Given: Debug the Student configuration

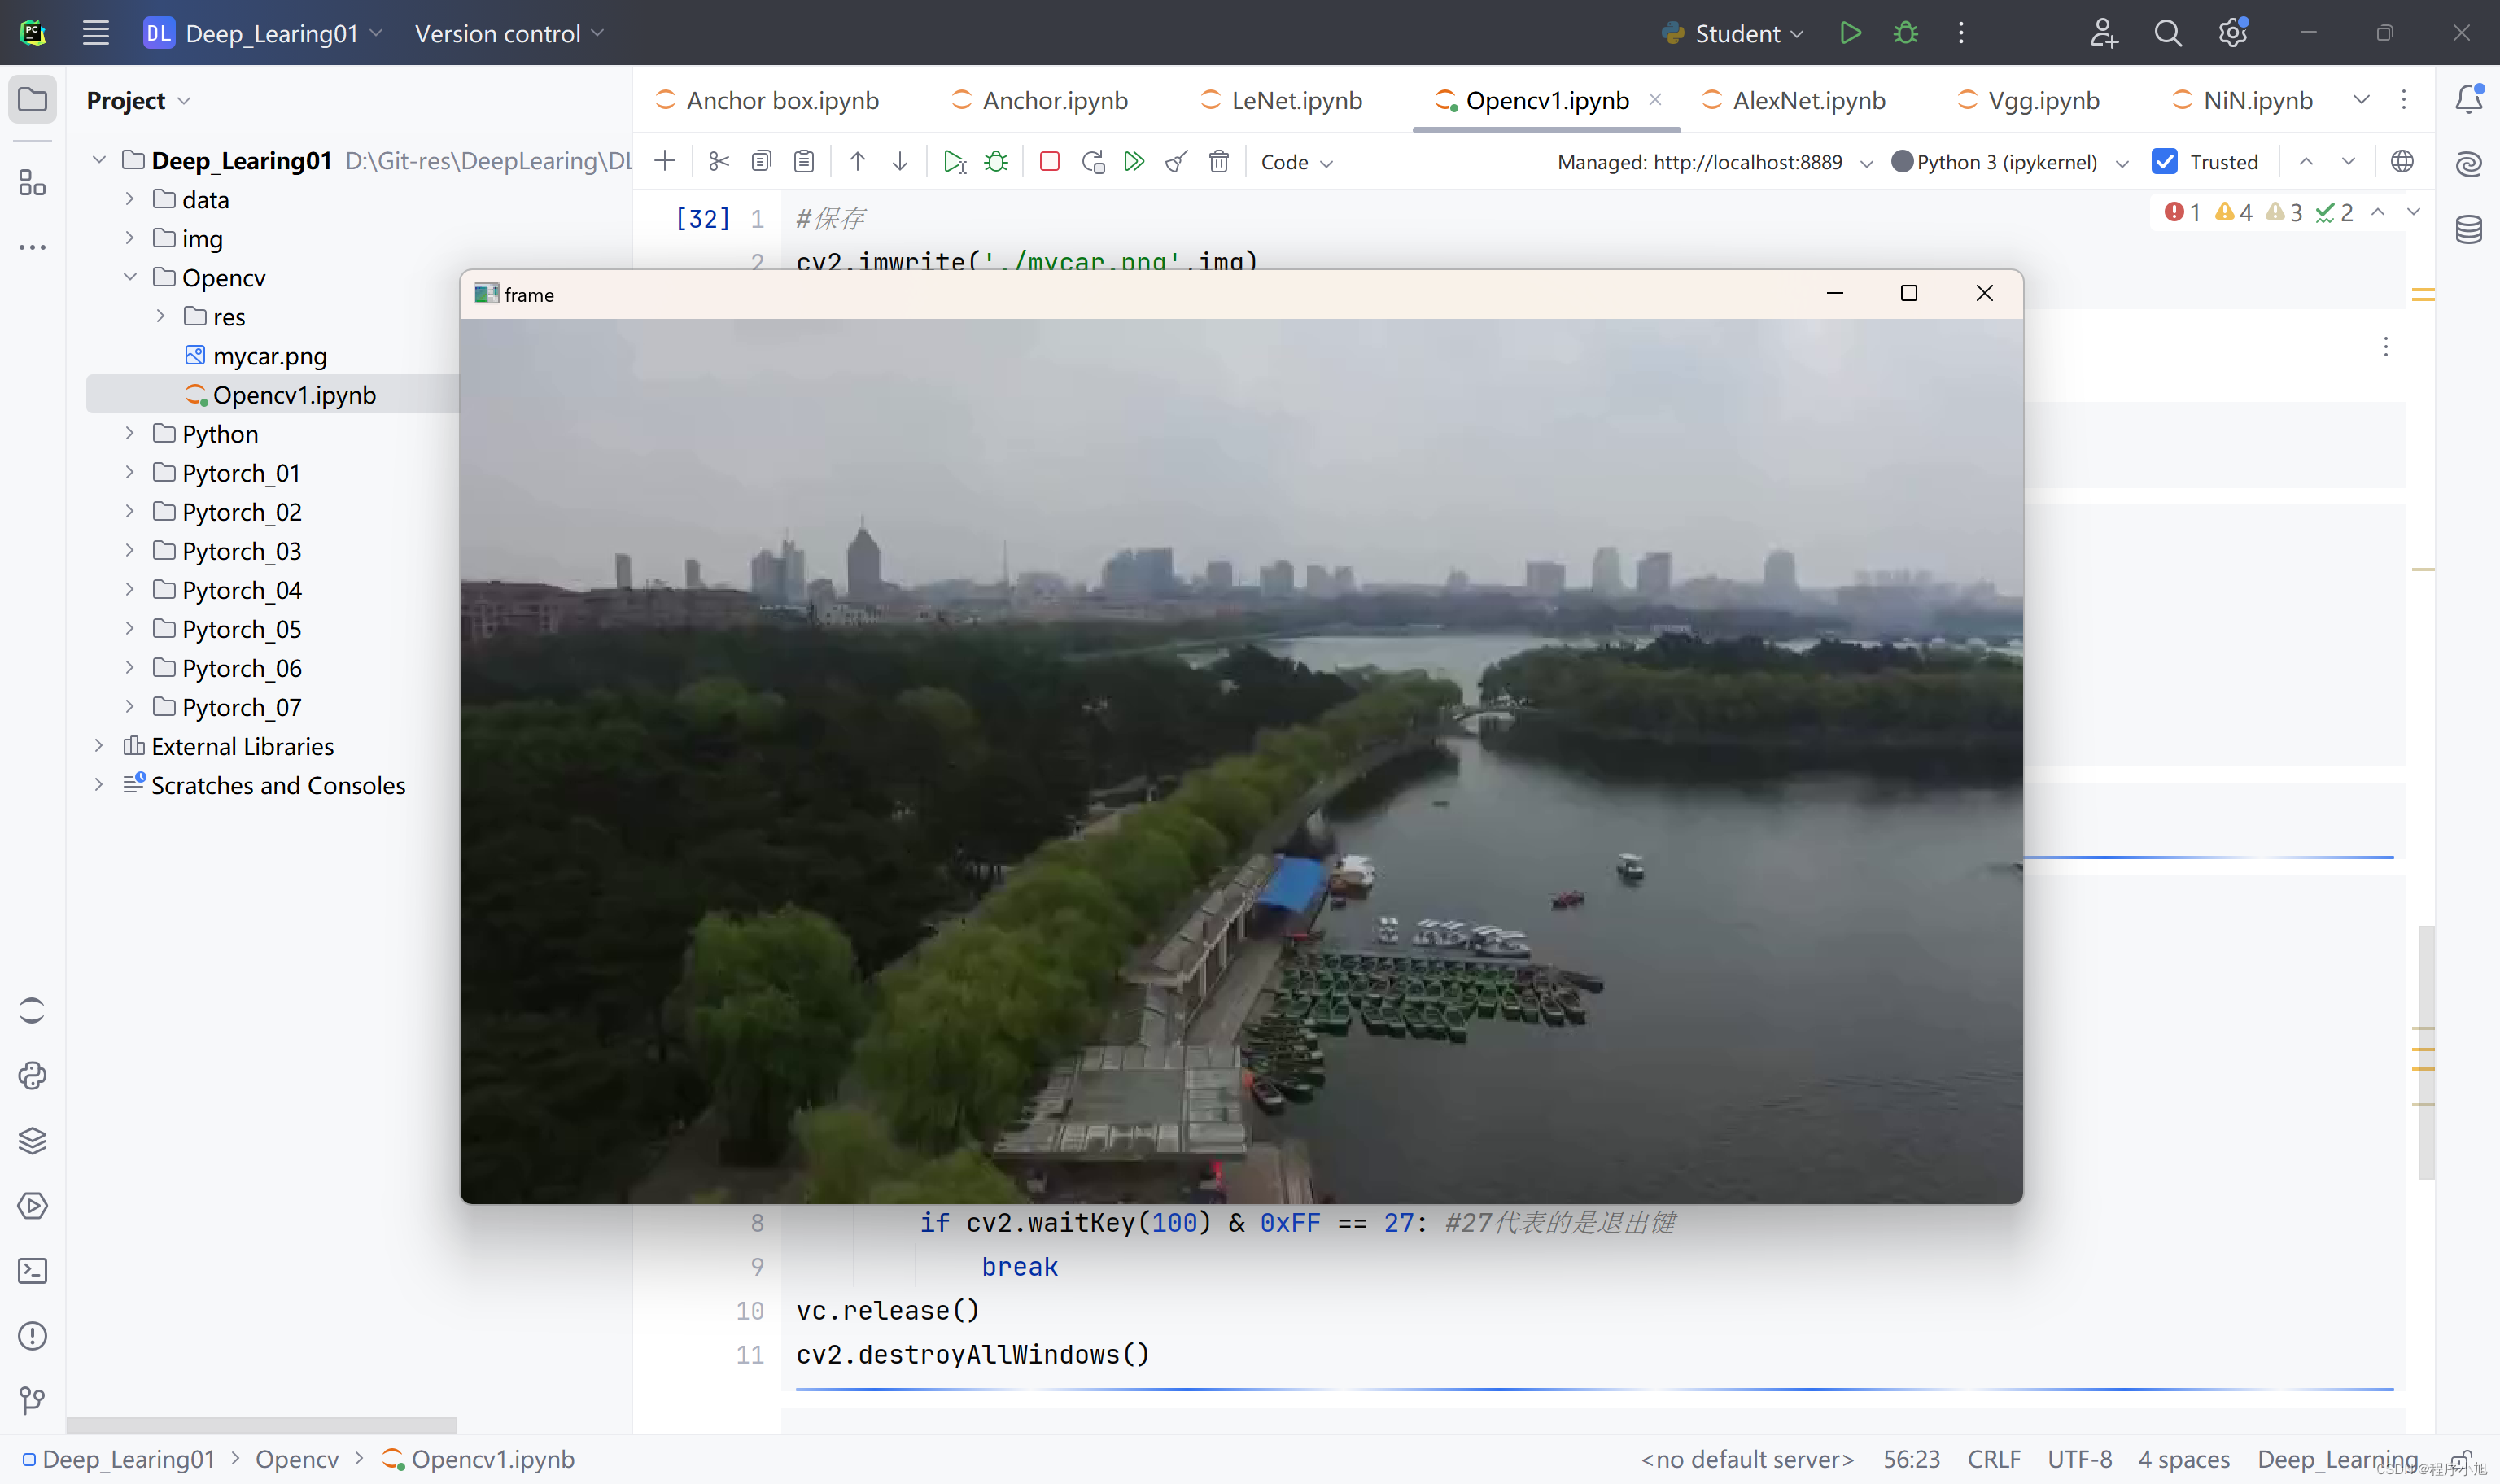Looking at the screenshot, I should [x=1906, y=33].
